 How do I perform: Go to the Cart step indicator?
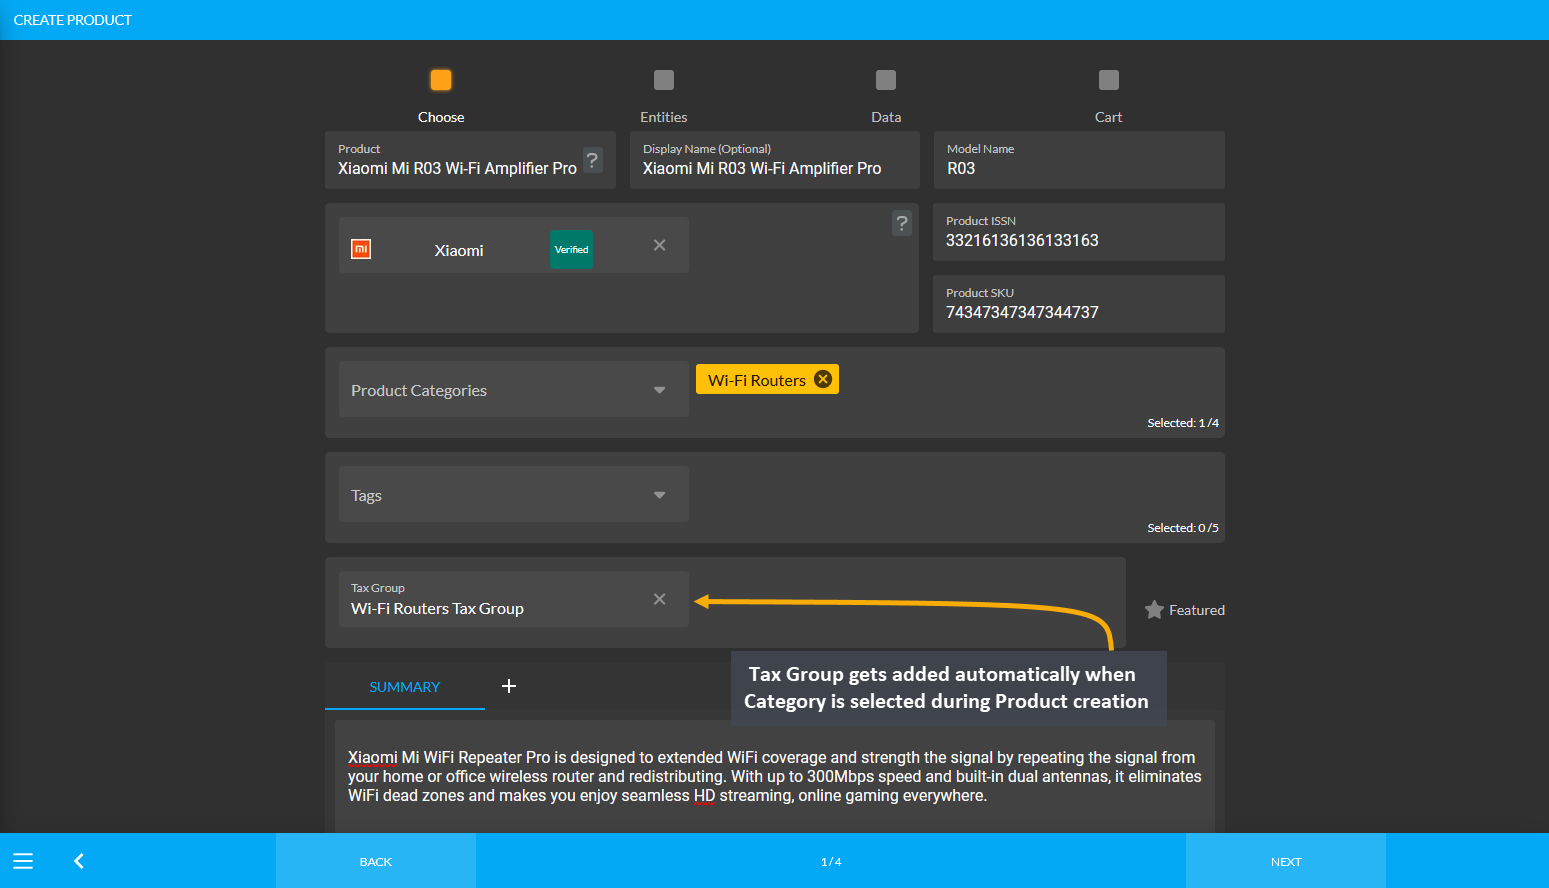(x=1109, y=80)
